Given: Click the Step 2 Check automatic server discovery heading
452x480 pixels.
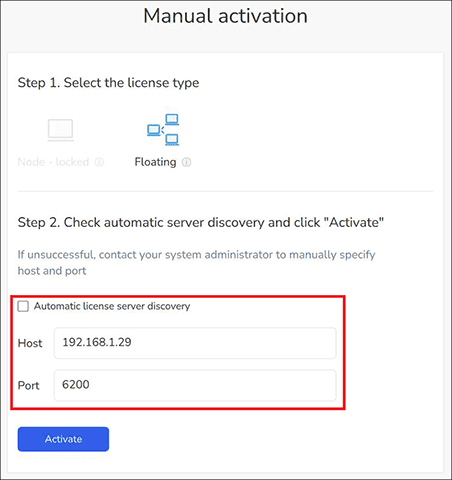Looking at the screenshot, I should [201, 222].
